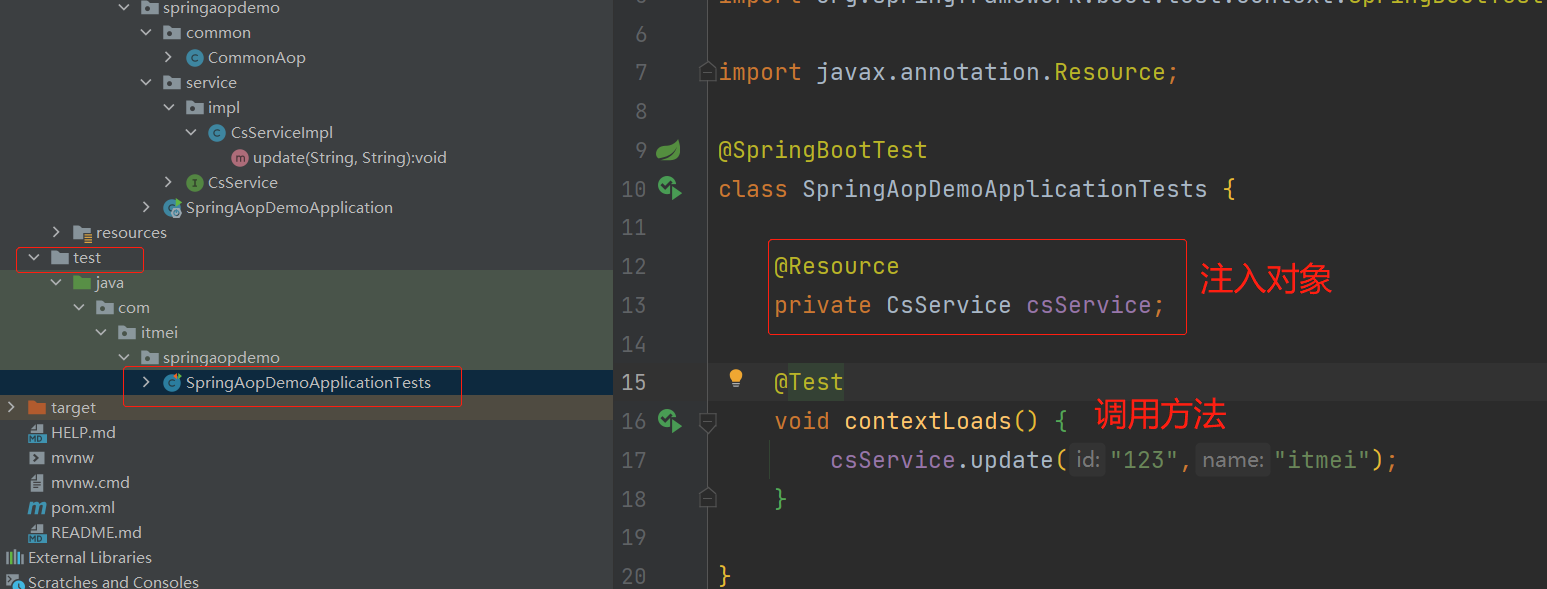Expand the target folder
Image resolution: width=1547 pixels, height=589 pixels.
(x=12, y=408)
